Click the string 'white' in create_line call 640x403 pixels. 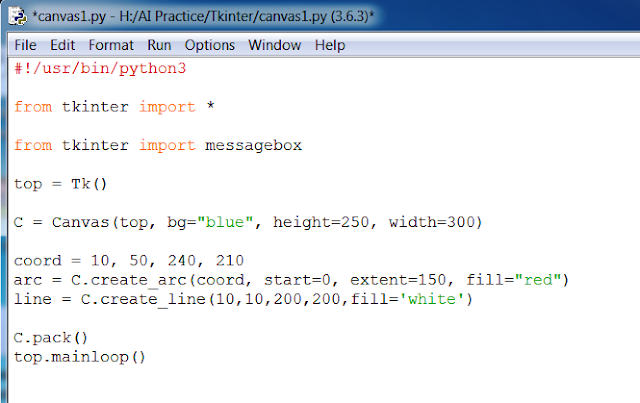[432, 299]
